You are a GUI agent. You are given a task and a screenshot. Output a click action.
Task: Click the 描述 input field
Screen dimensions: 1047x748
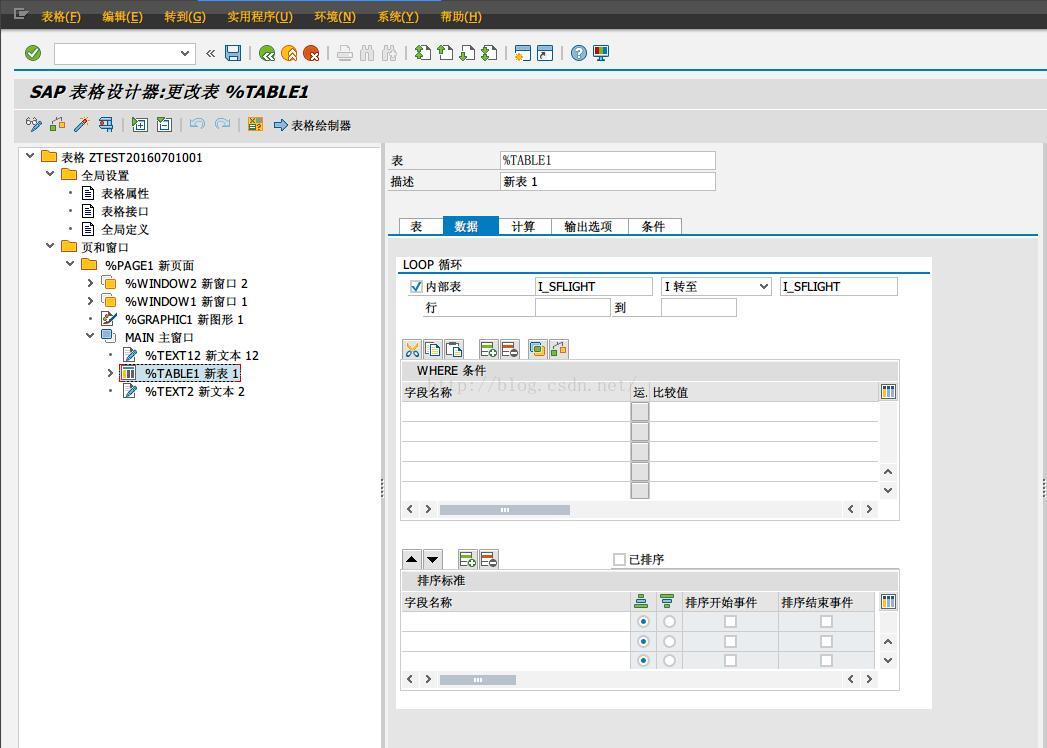[608, 182]
